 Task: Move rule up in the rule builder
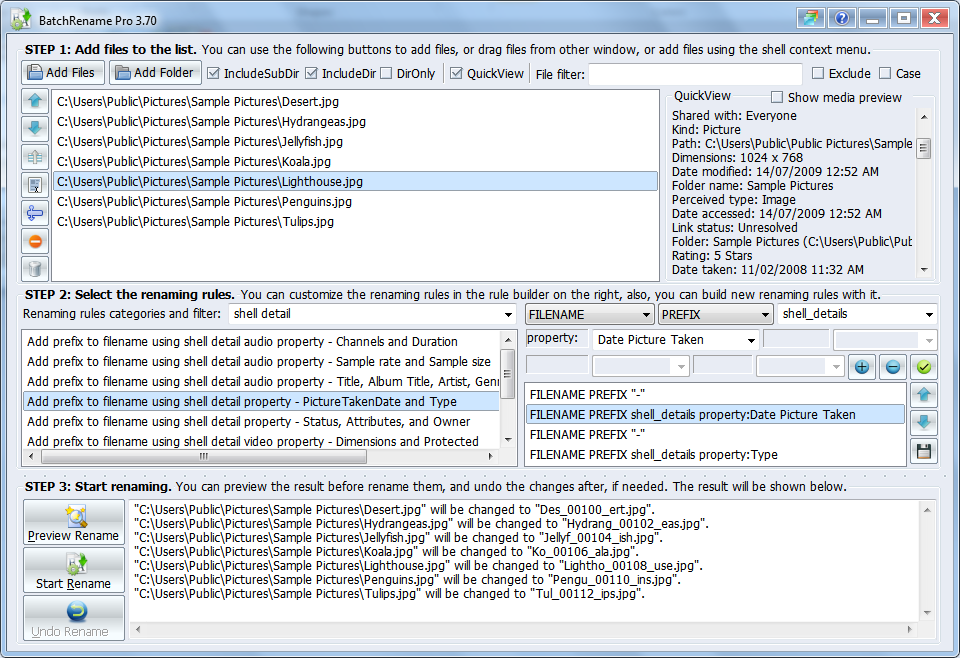924,395
